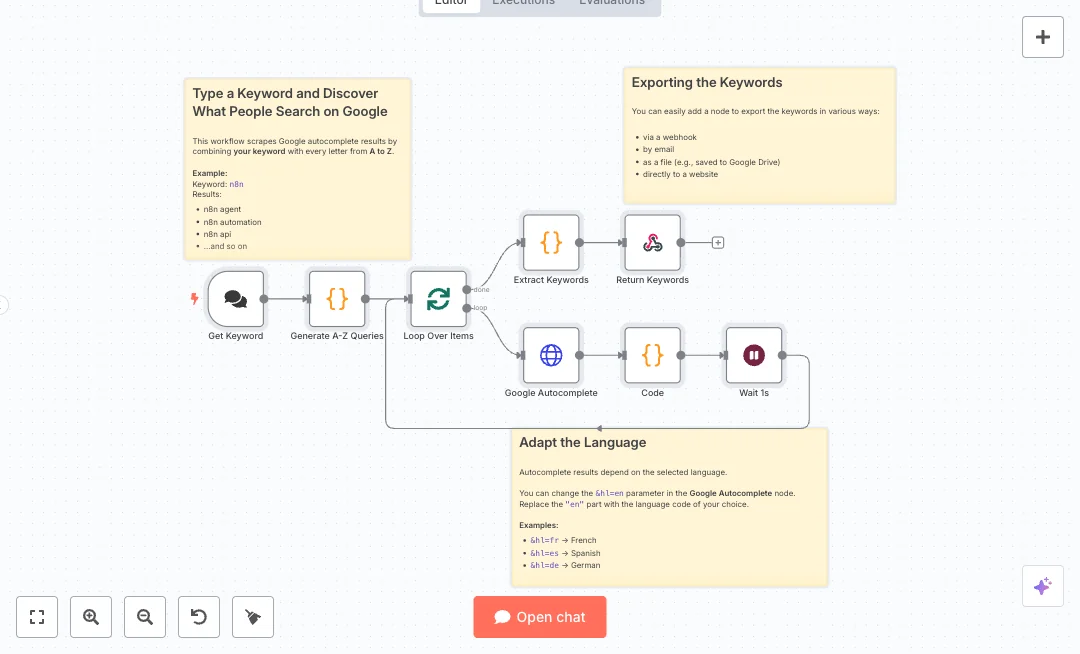Select the Generate A-Z Queries code node
The image size is (1080, 654).
pos(337,298)
